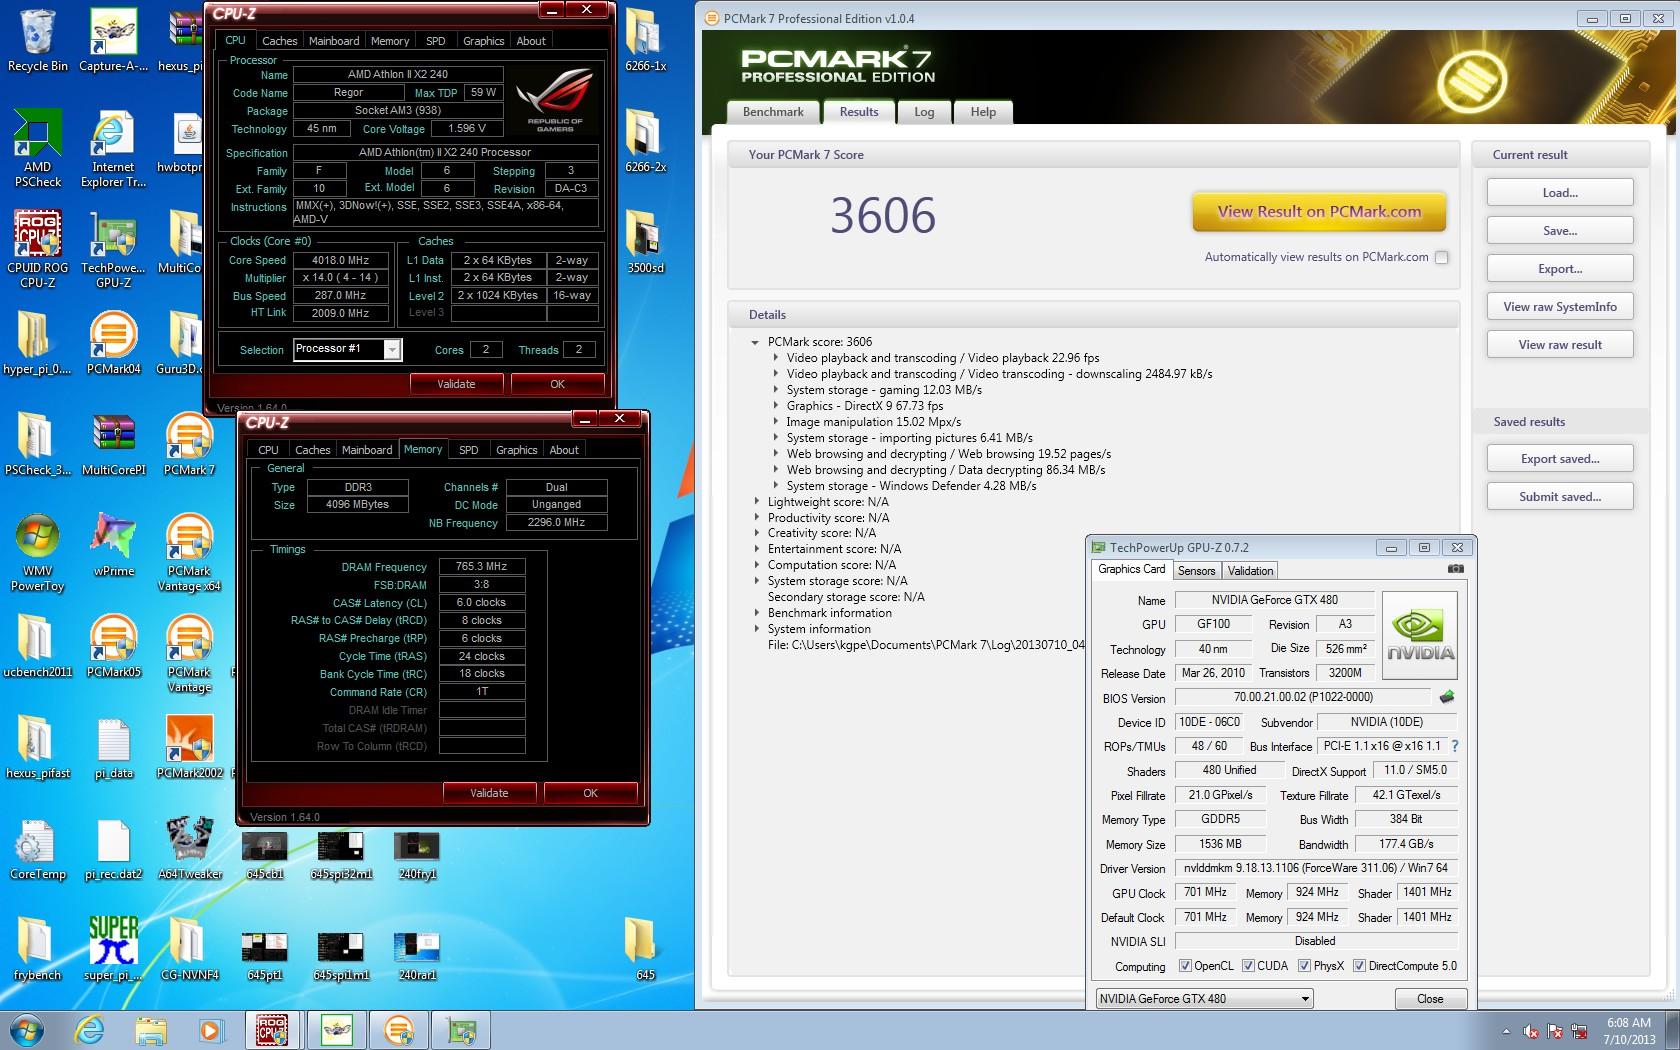Expand the Productivity score node

tap(756, 518)
